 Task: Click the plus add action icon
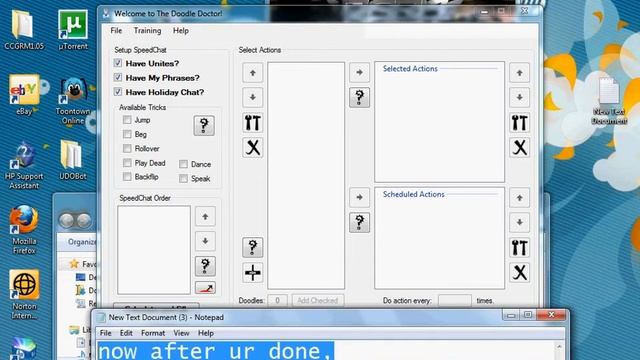click(x=253, y=272)
